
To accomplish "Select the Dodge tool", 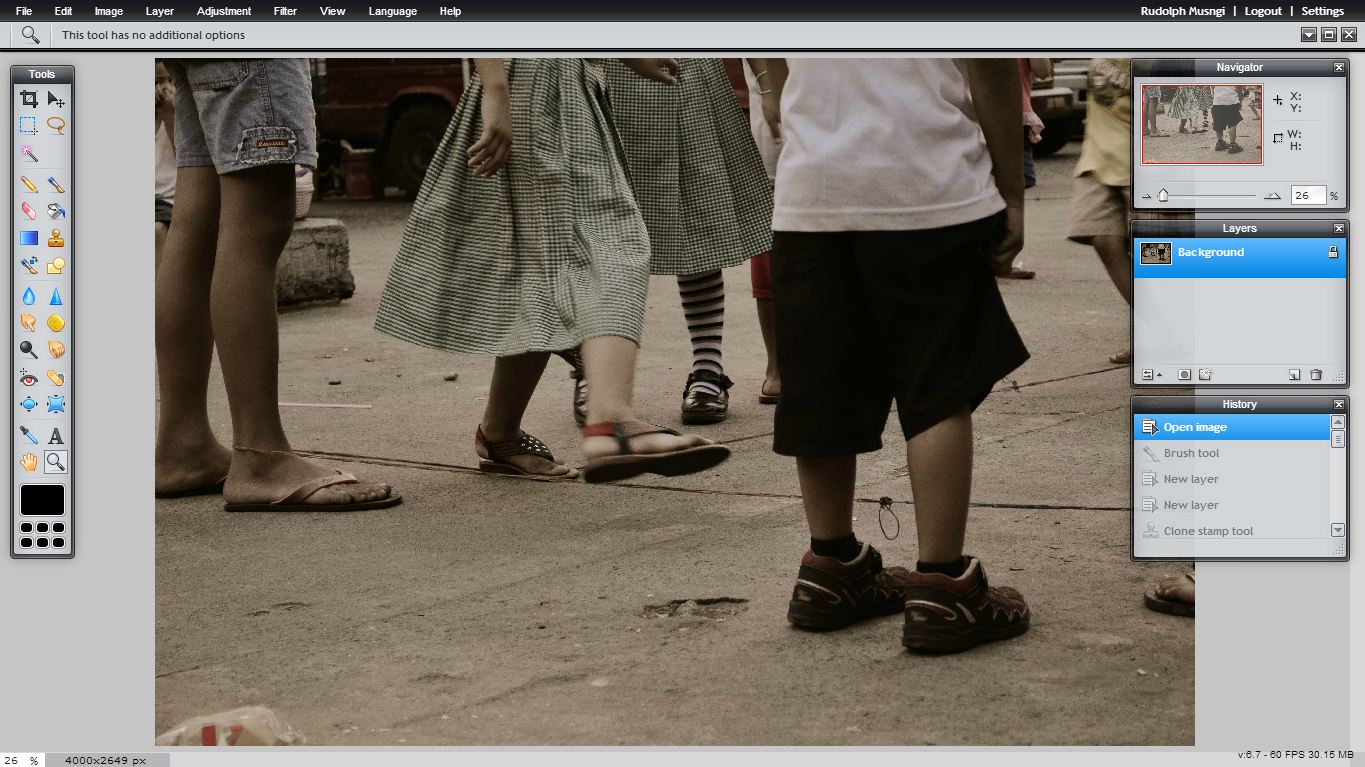I will [x=29, y=350].
